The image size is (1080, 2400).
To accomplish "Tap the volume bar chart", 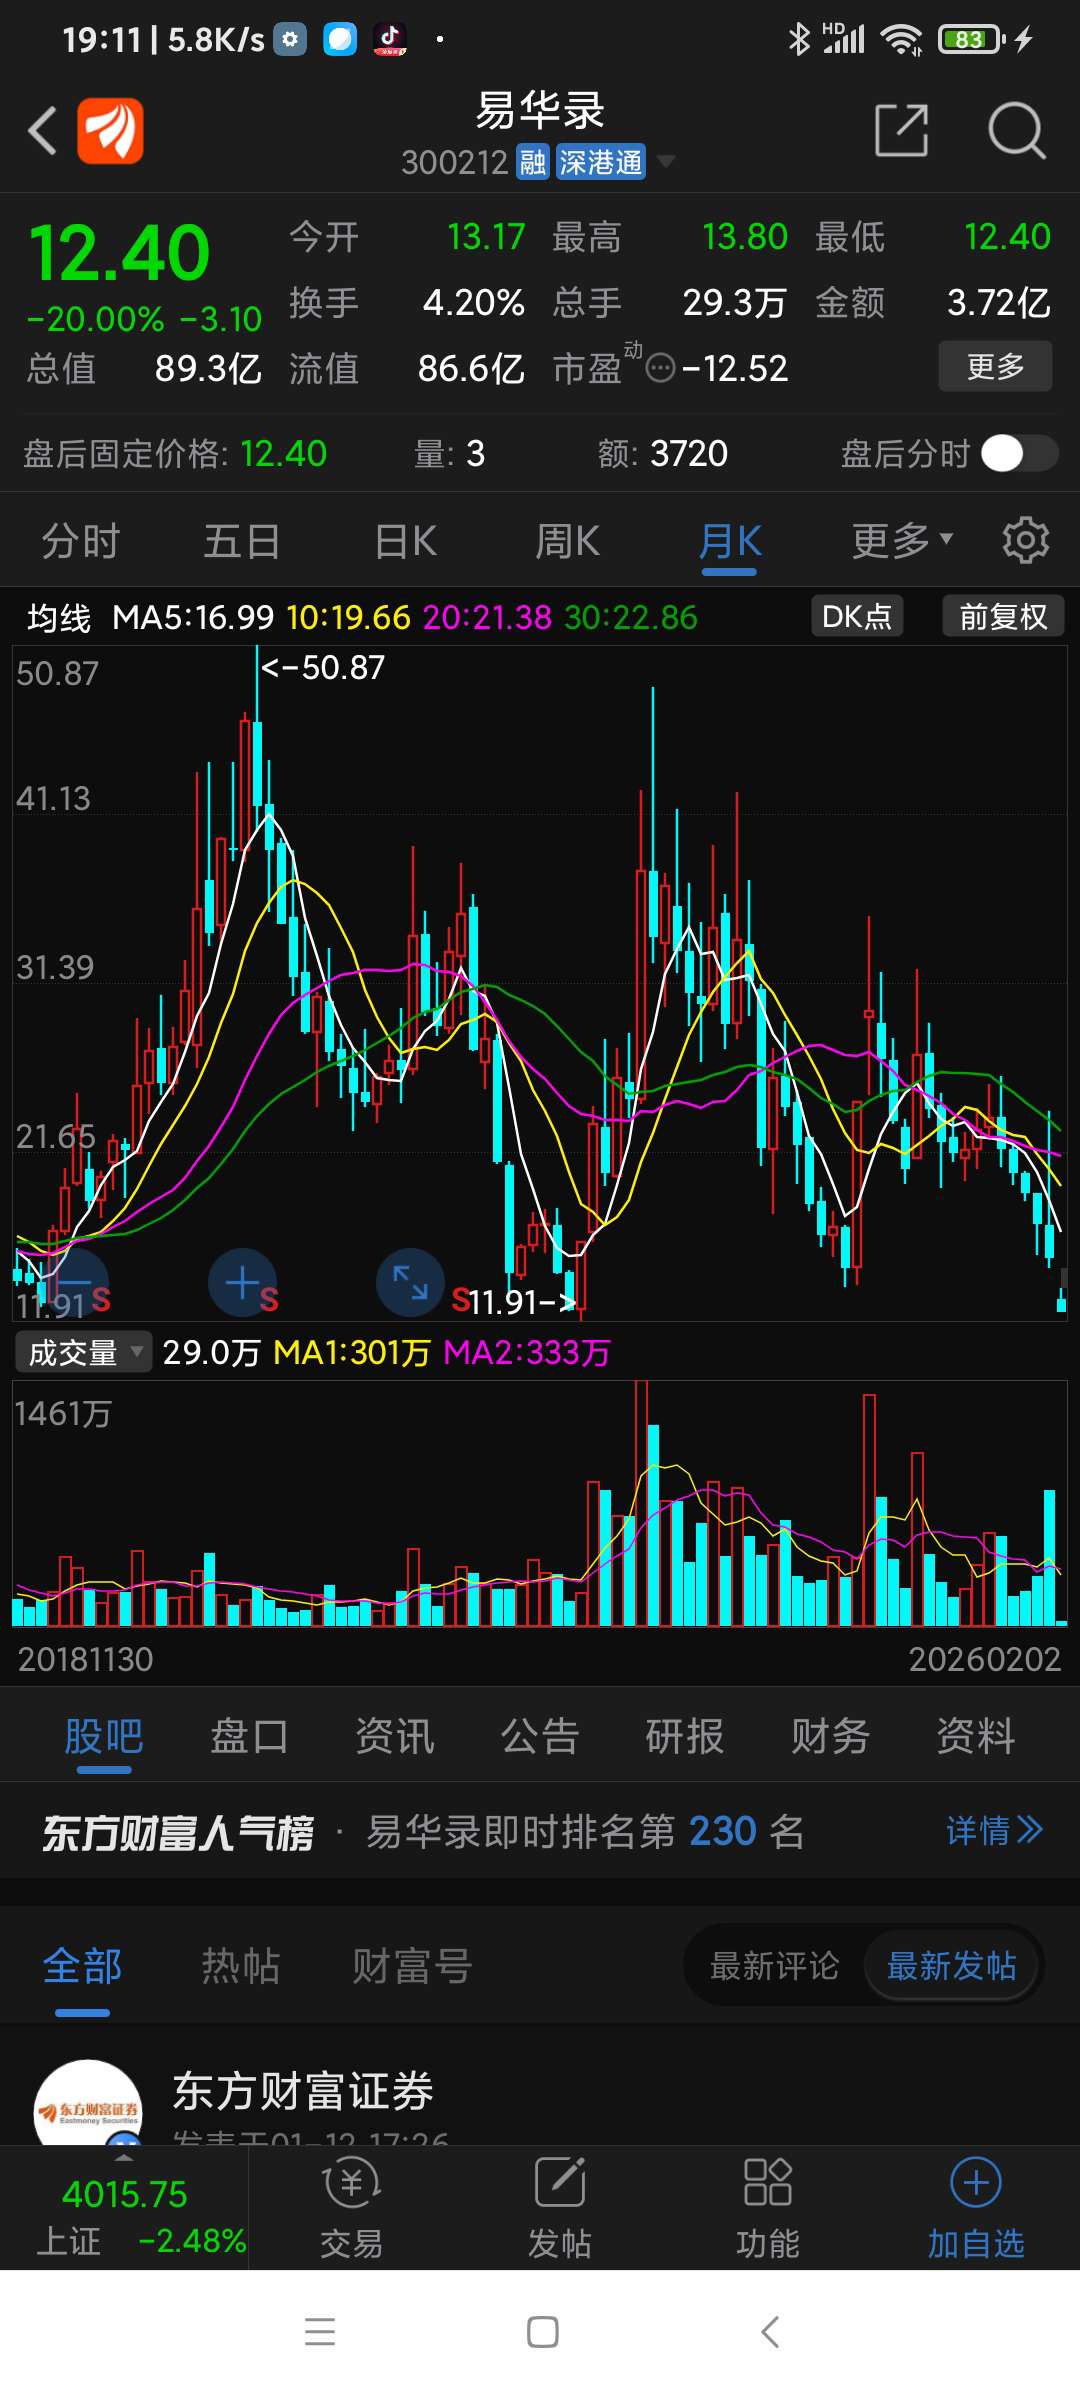I will 540,1503.
